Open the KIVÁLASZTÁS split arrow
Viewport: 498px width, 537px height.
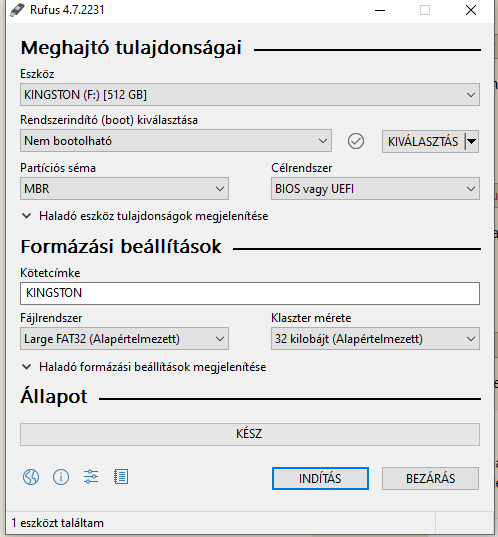pyautogui.click(x=472, y=141)
